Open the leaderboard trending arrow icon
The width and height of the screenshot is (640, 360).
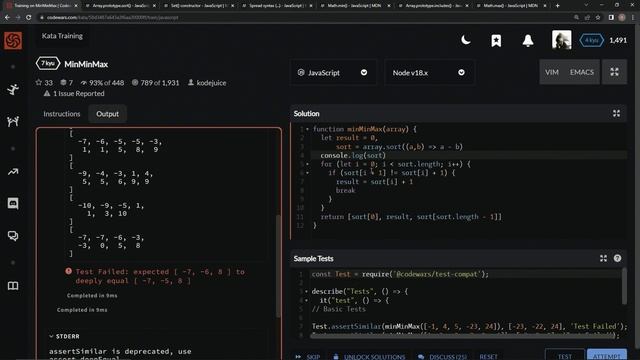tap(13, 172)
